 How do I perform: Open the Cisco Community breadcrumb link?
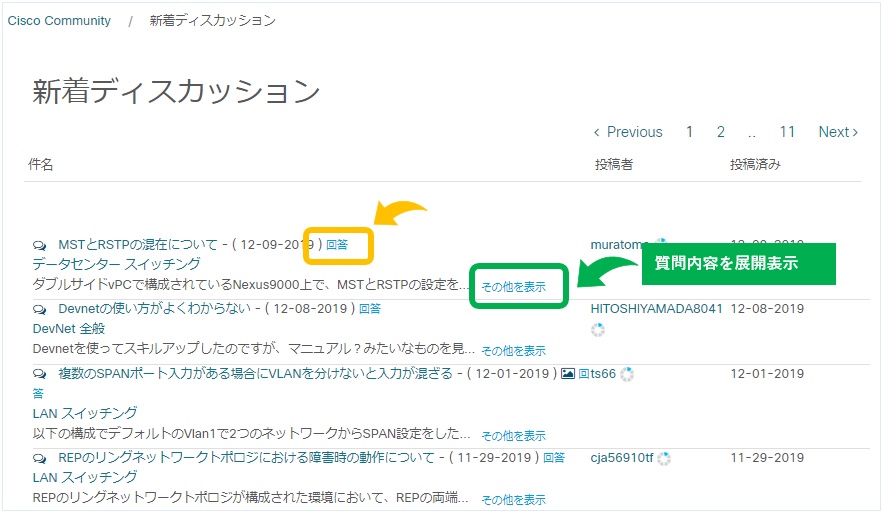pos(59,21)
